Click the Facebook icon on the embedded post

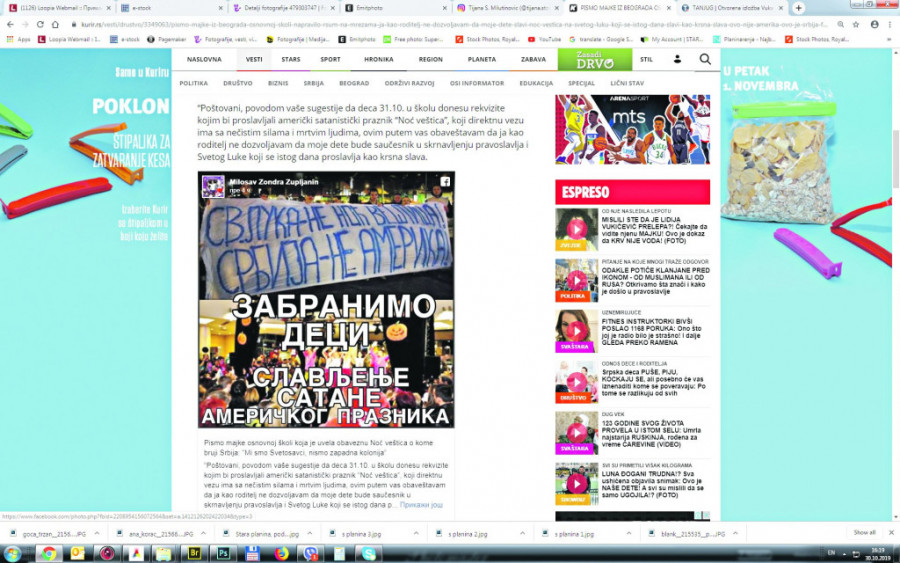(444, 182)
